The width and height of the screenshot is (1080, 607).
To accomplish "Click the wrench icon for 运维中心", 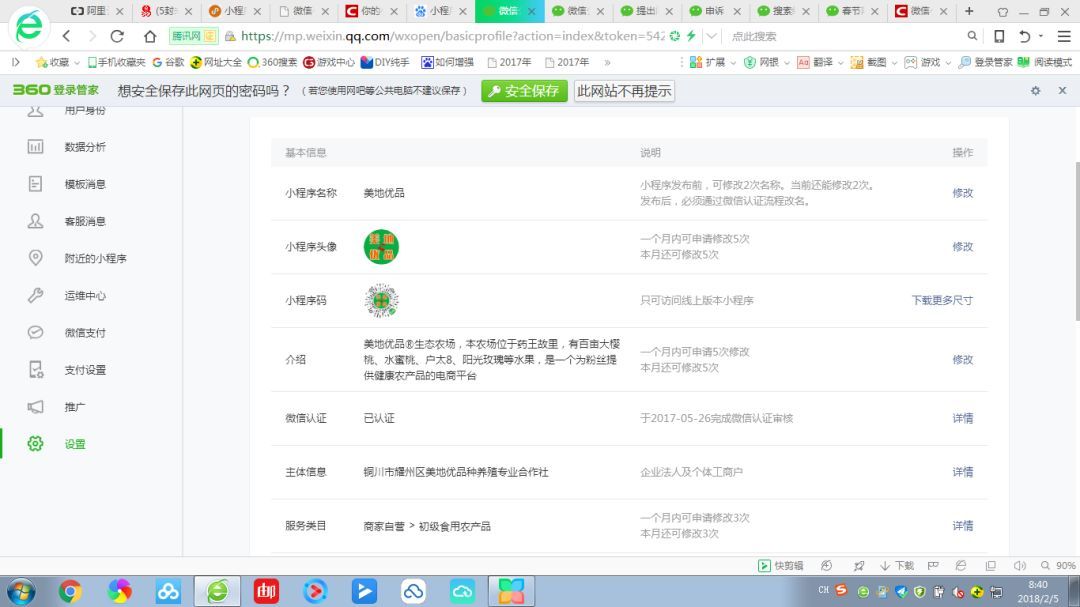I will pos(35,296).
